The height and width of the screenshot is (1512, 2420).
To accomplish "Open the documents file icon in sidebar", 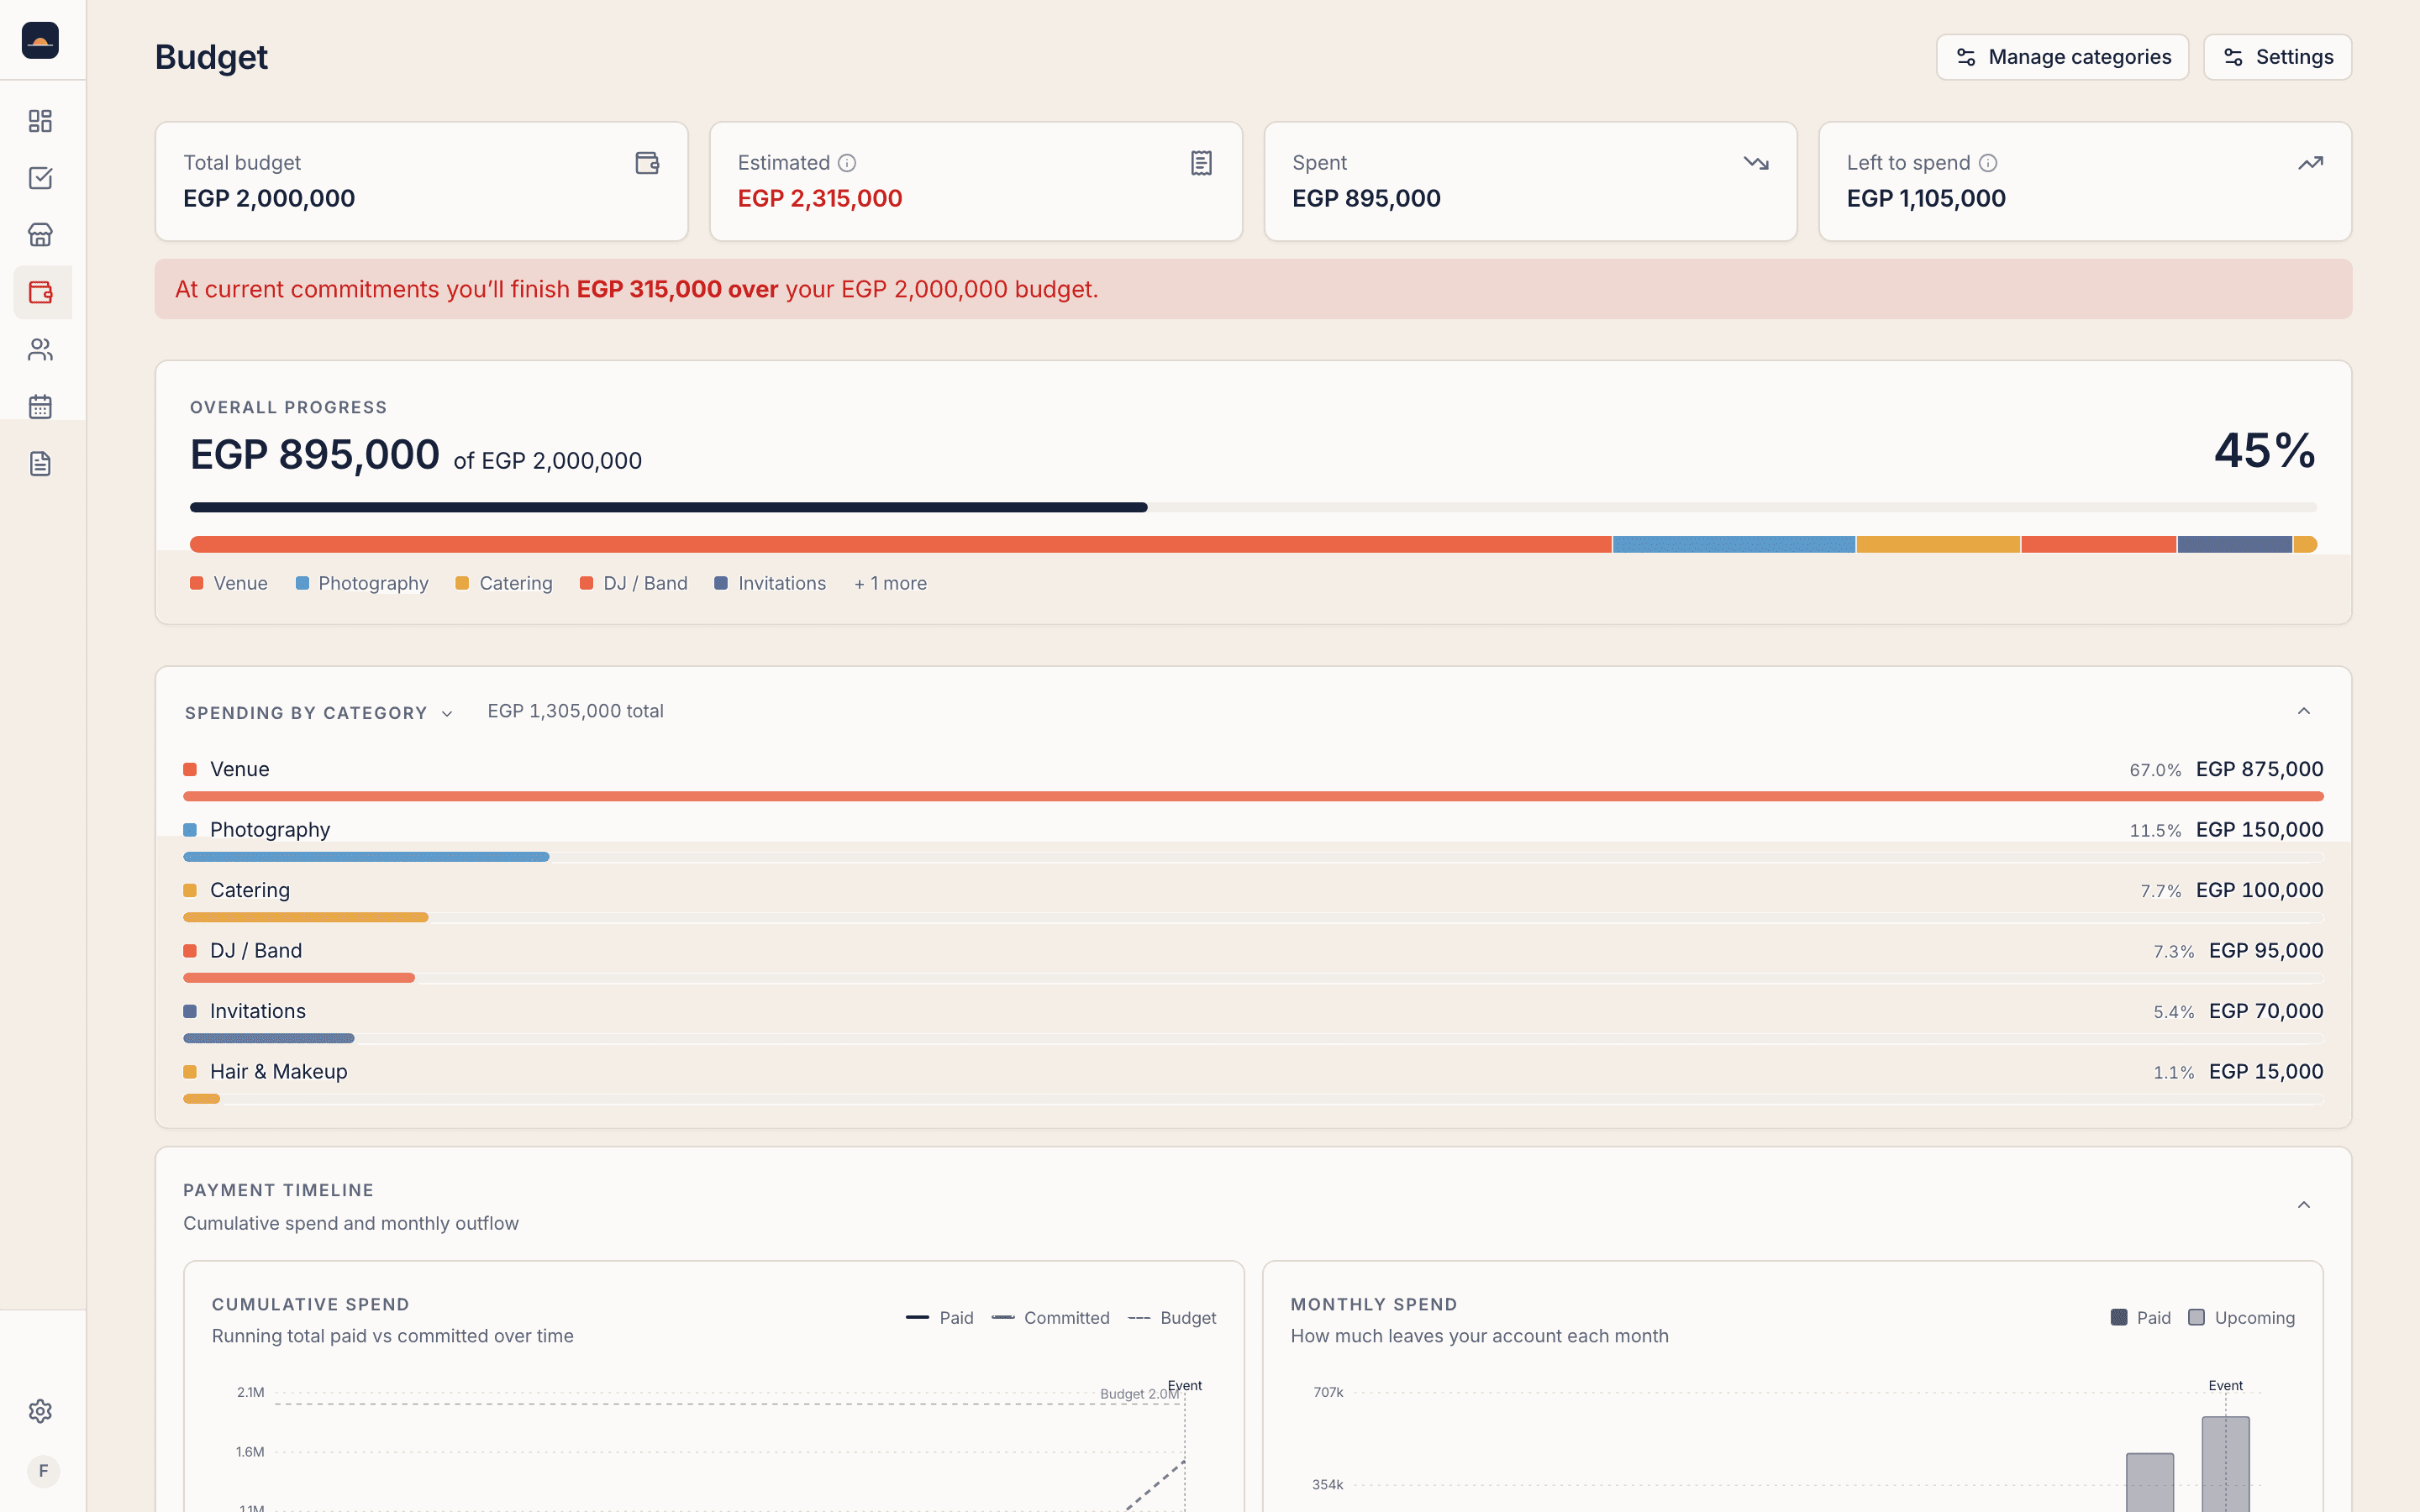I will pos(40,463).
